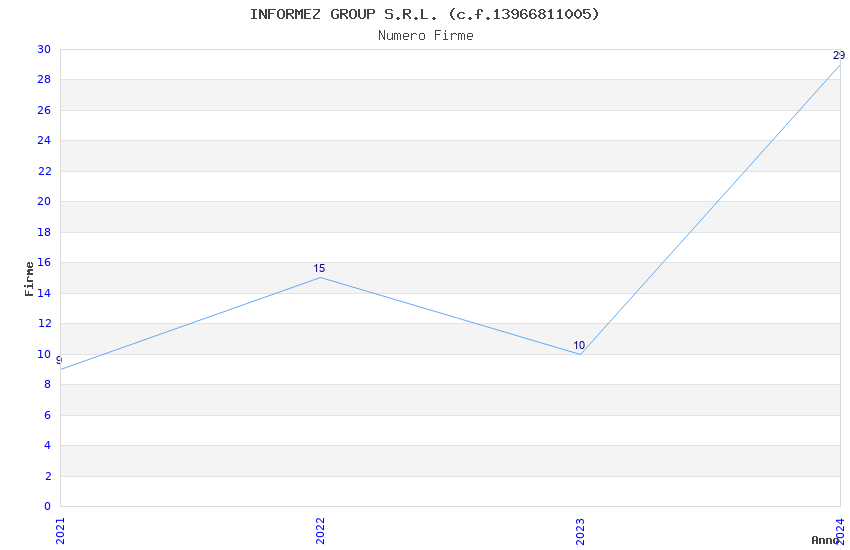Click y-axis tick label 18
Screen dimensions: 850x550
pos(44,232)
